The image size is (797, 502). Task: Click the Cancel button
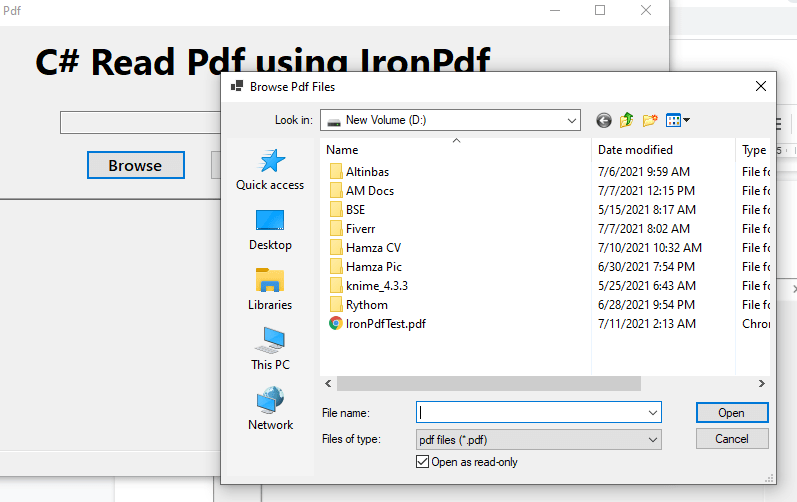coord(731,439)
